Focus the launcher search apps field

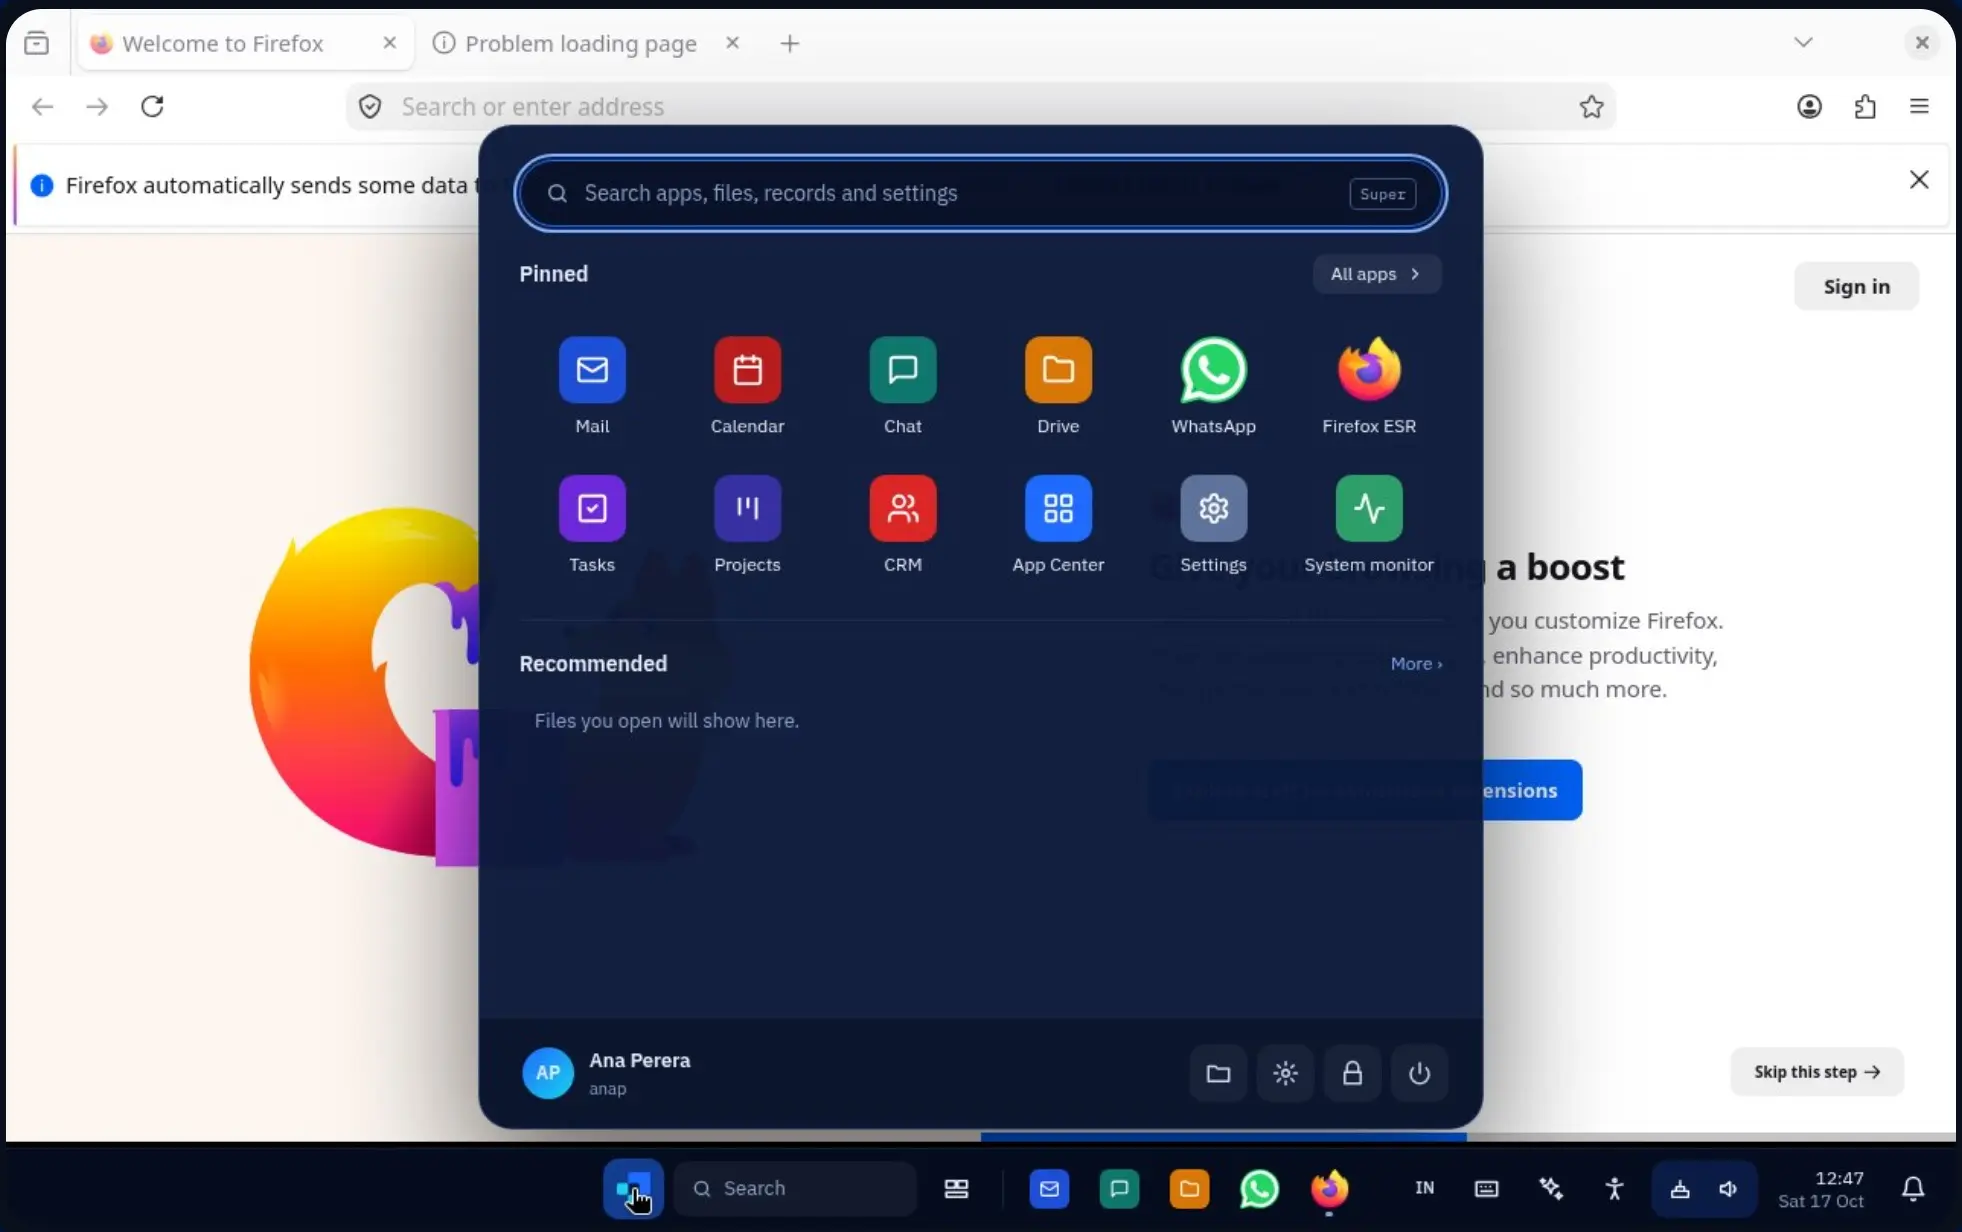coord(980,193)
